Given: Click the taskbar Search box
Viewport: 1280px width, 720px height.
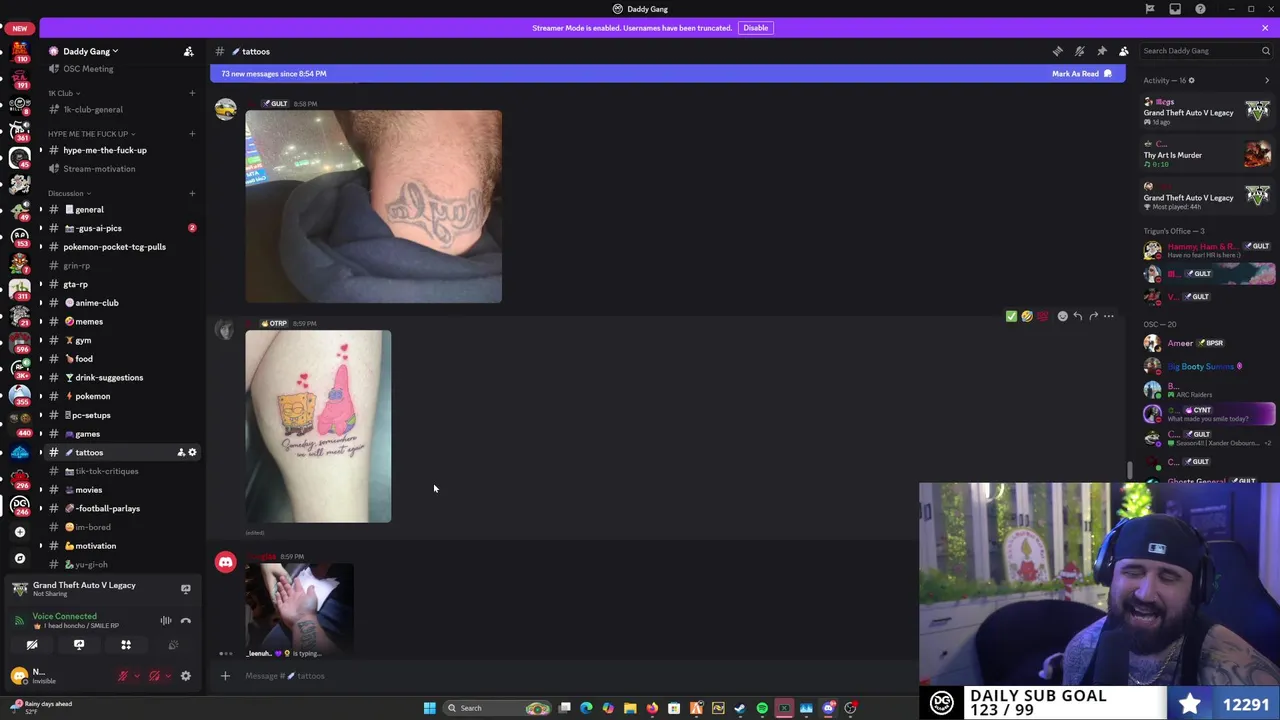Looking at the screenshot, I should [x=497, y=708].
